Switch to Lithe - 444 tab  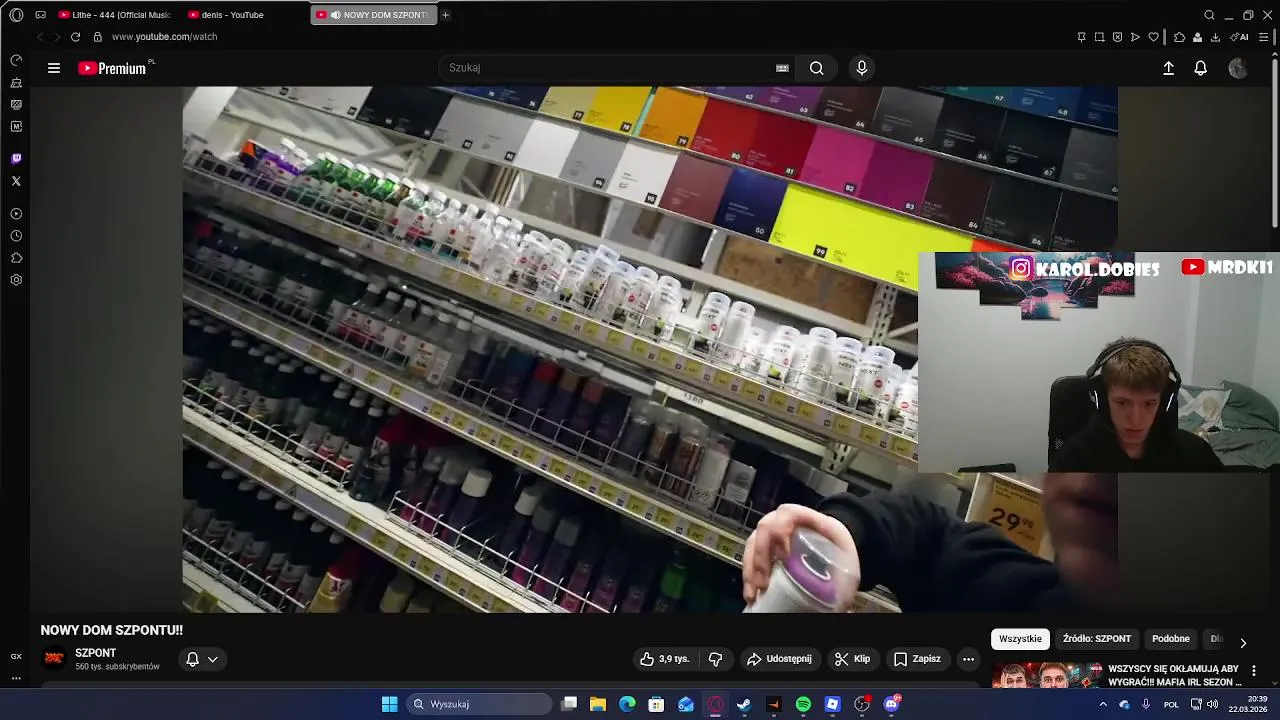pyautogui.click(x=115, y=15)
